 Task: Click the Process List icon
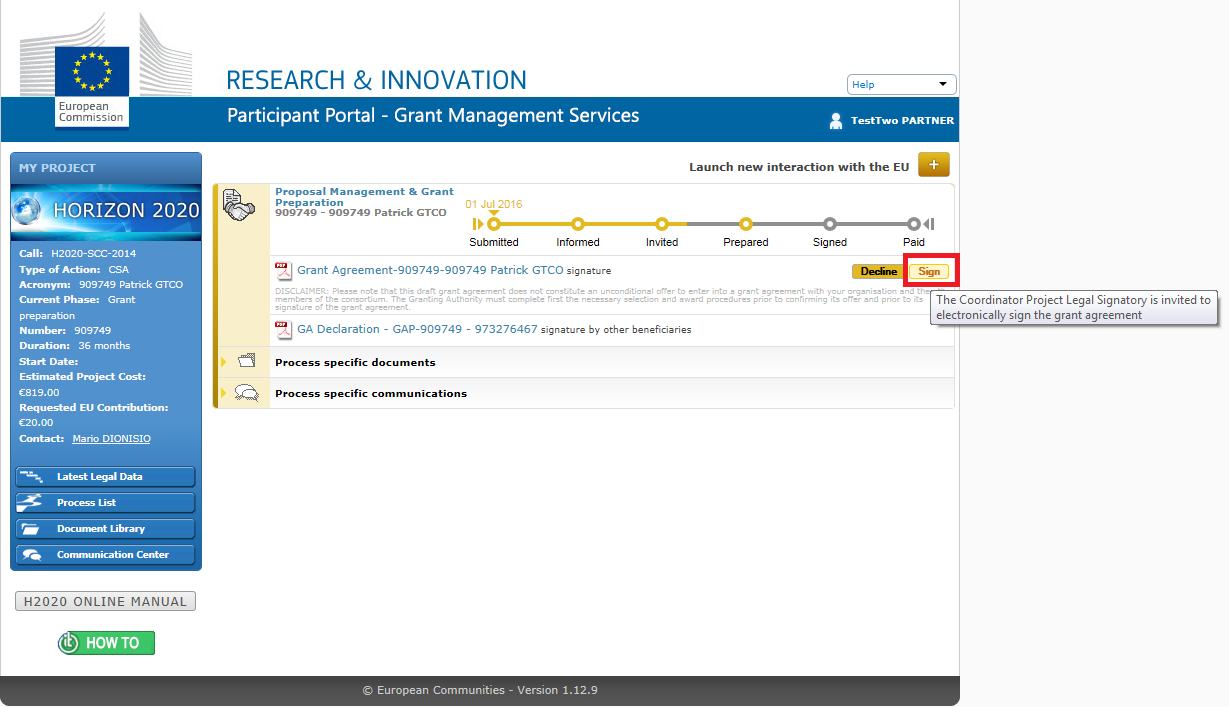tap(32, 503)
